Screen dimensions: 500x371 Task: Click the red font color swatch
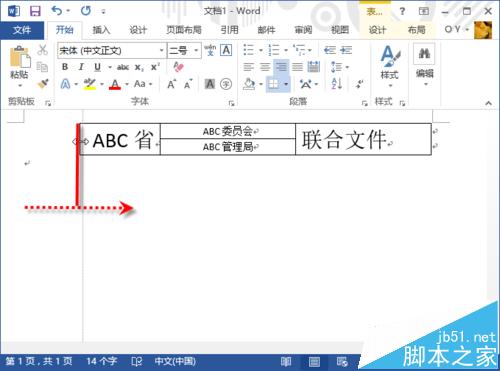click(x=115, y=84)
